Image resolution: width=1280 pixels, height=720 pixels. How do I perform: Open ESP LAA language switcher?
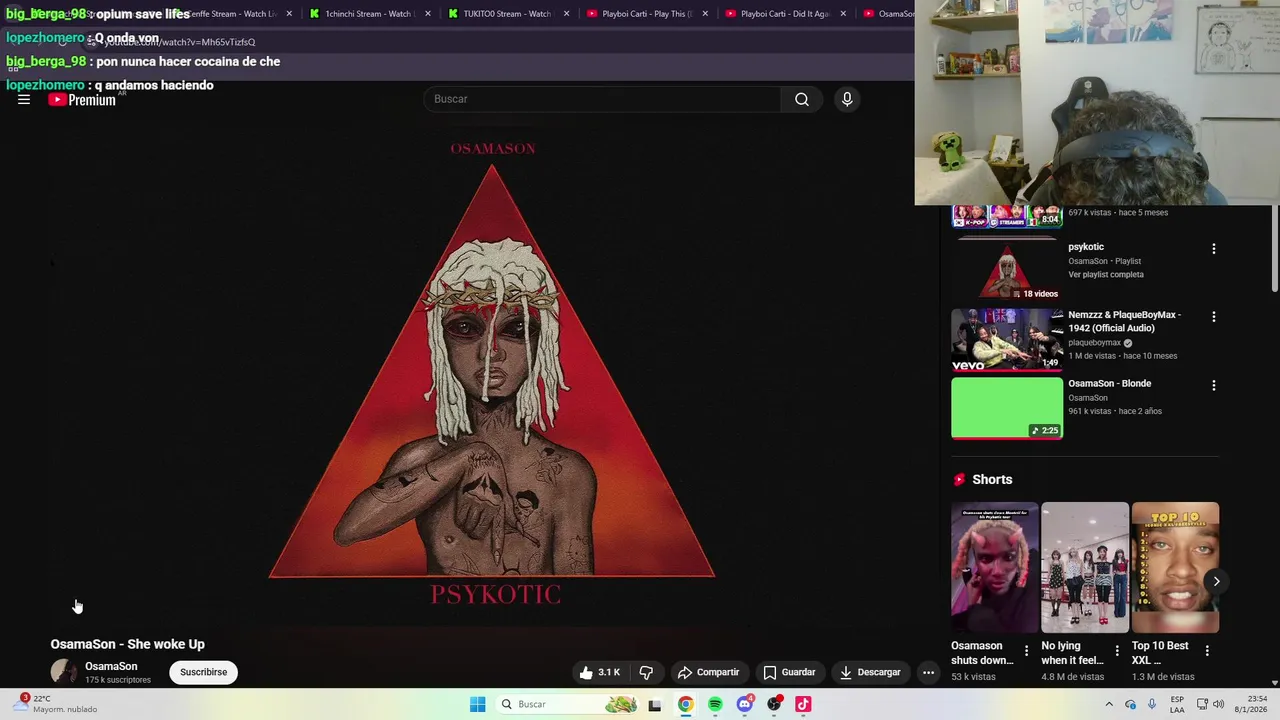pyautogui.click(x=1178, y=704)
